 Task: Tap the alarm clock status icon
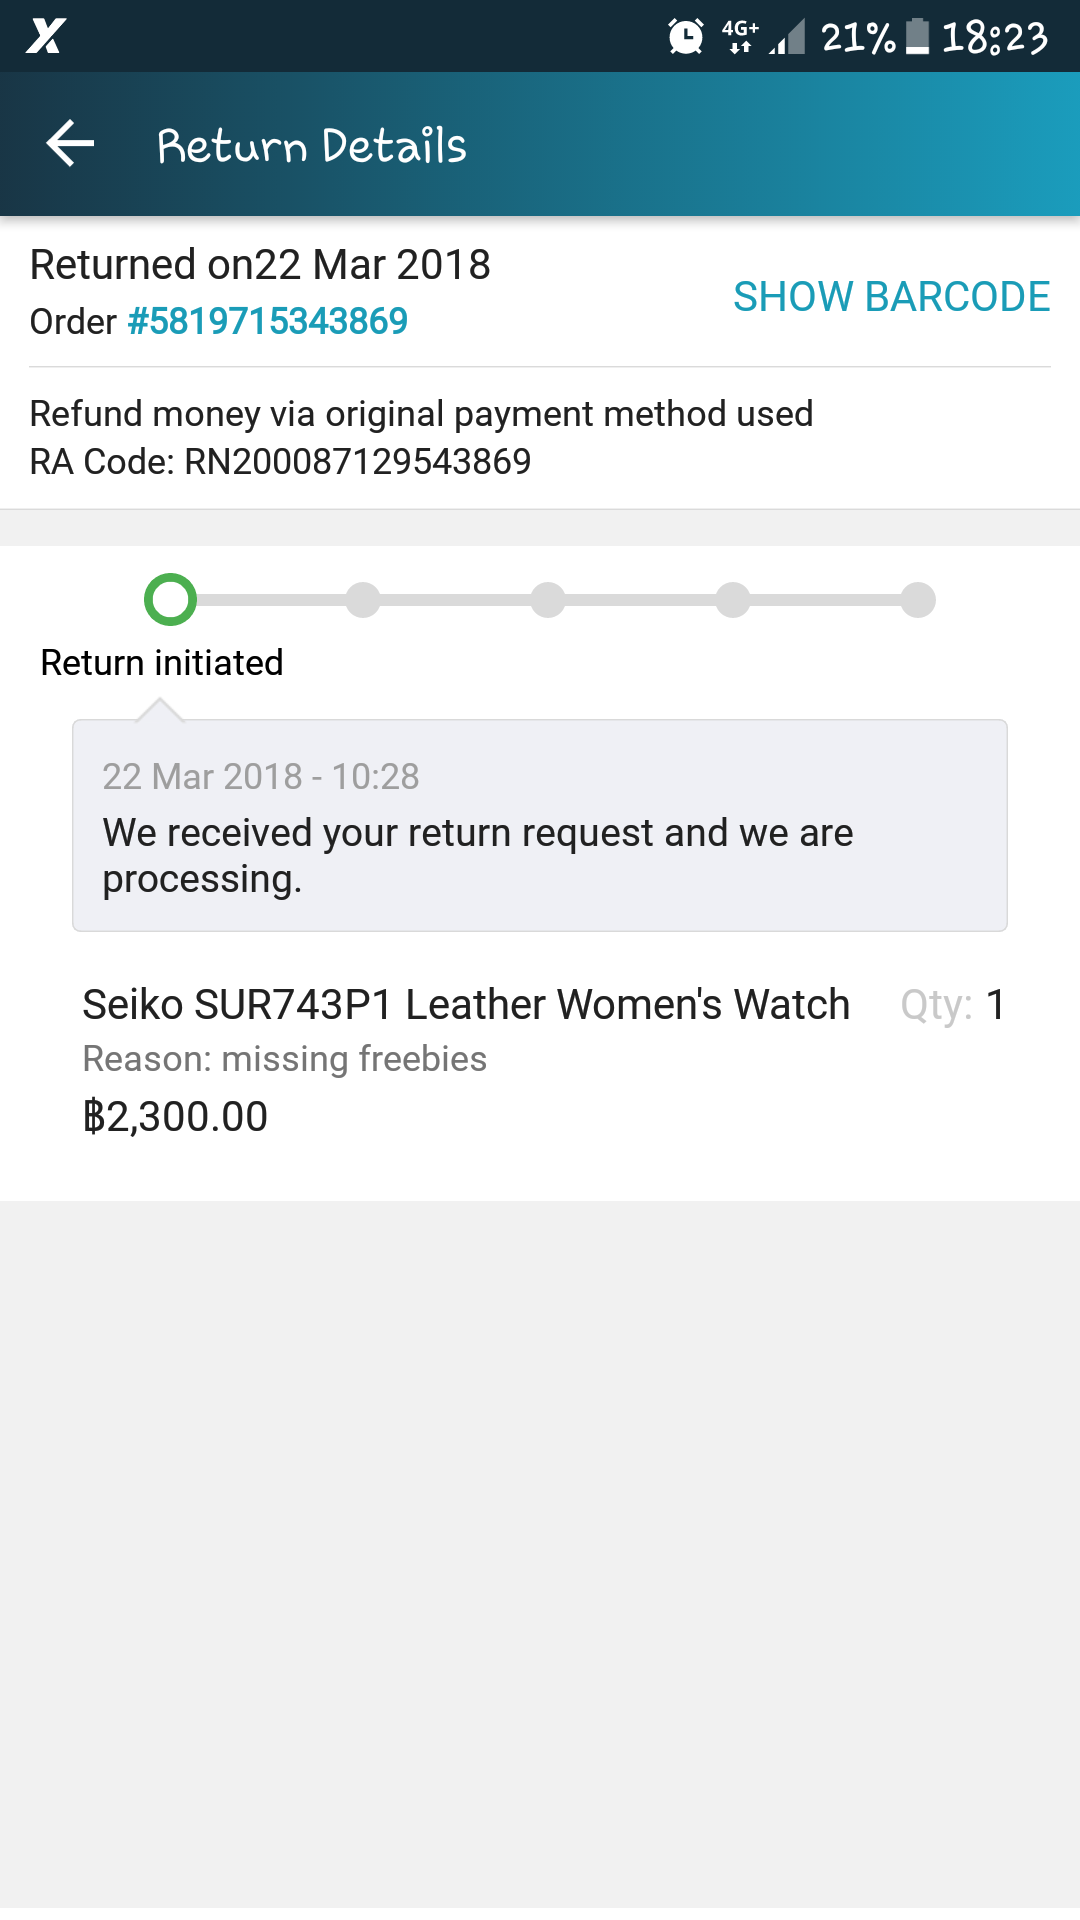point(686,37)
